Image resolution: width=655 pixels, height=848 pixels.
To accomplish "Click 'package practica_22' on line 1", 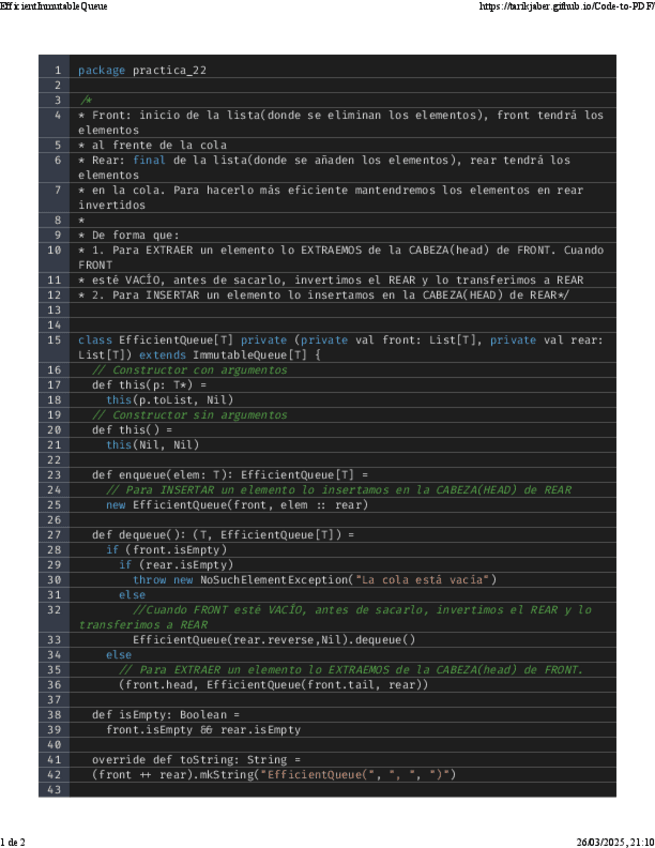I will 142,70.
